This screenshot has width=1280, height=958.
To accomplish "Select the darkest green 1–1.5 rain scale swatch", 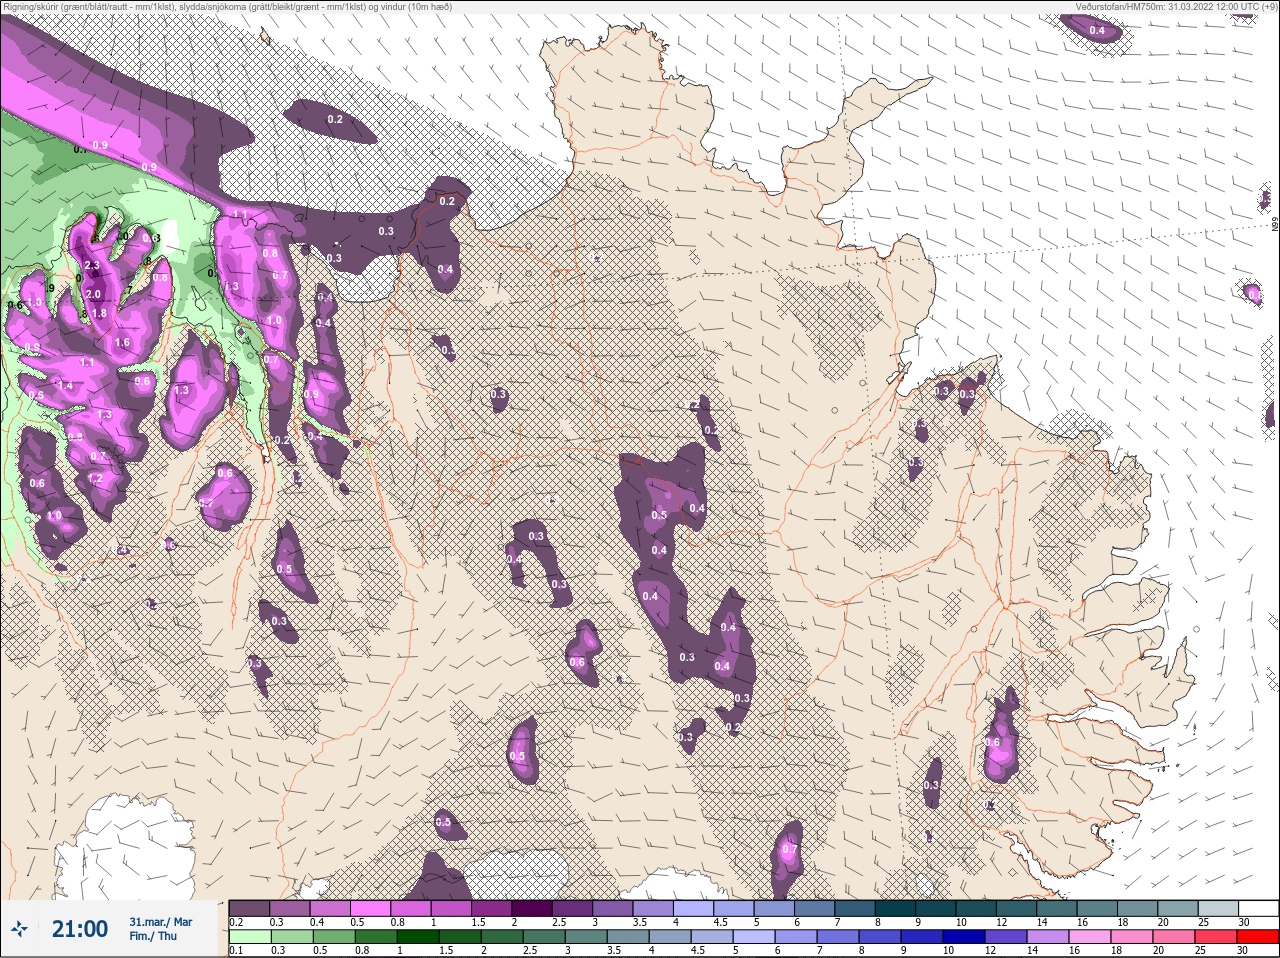I will point(418,936).
